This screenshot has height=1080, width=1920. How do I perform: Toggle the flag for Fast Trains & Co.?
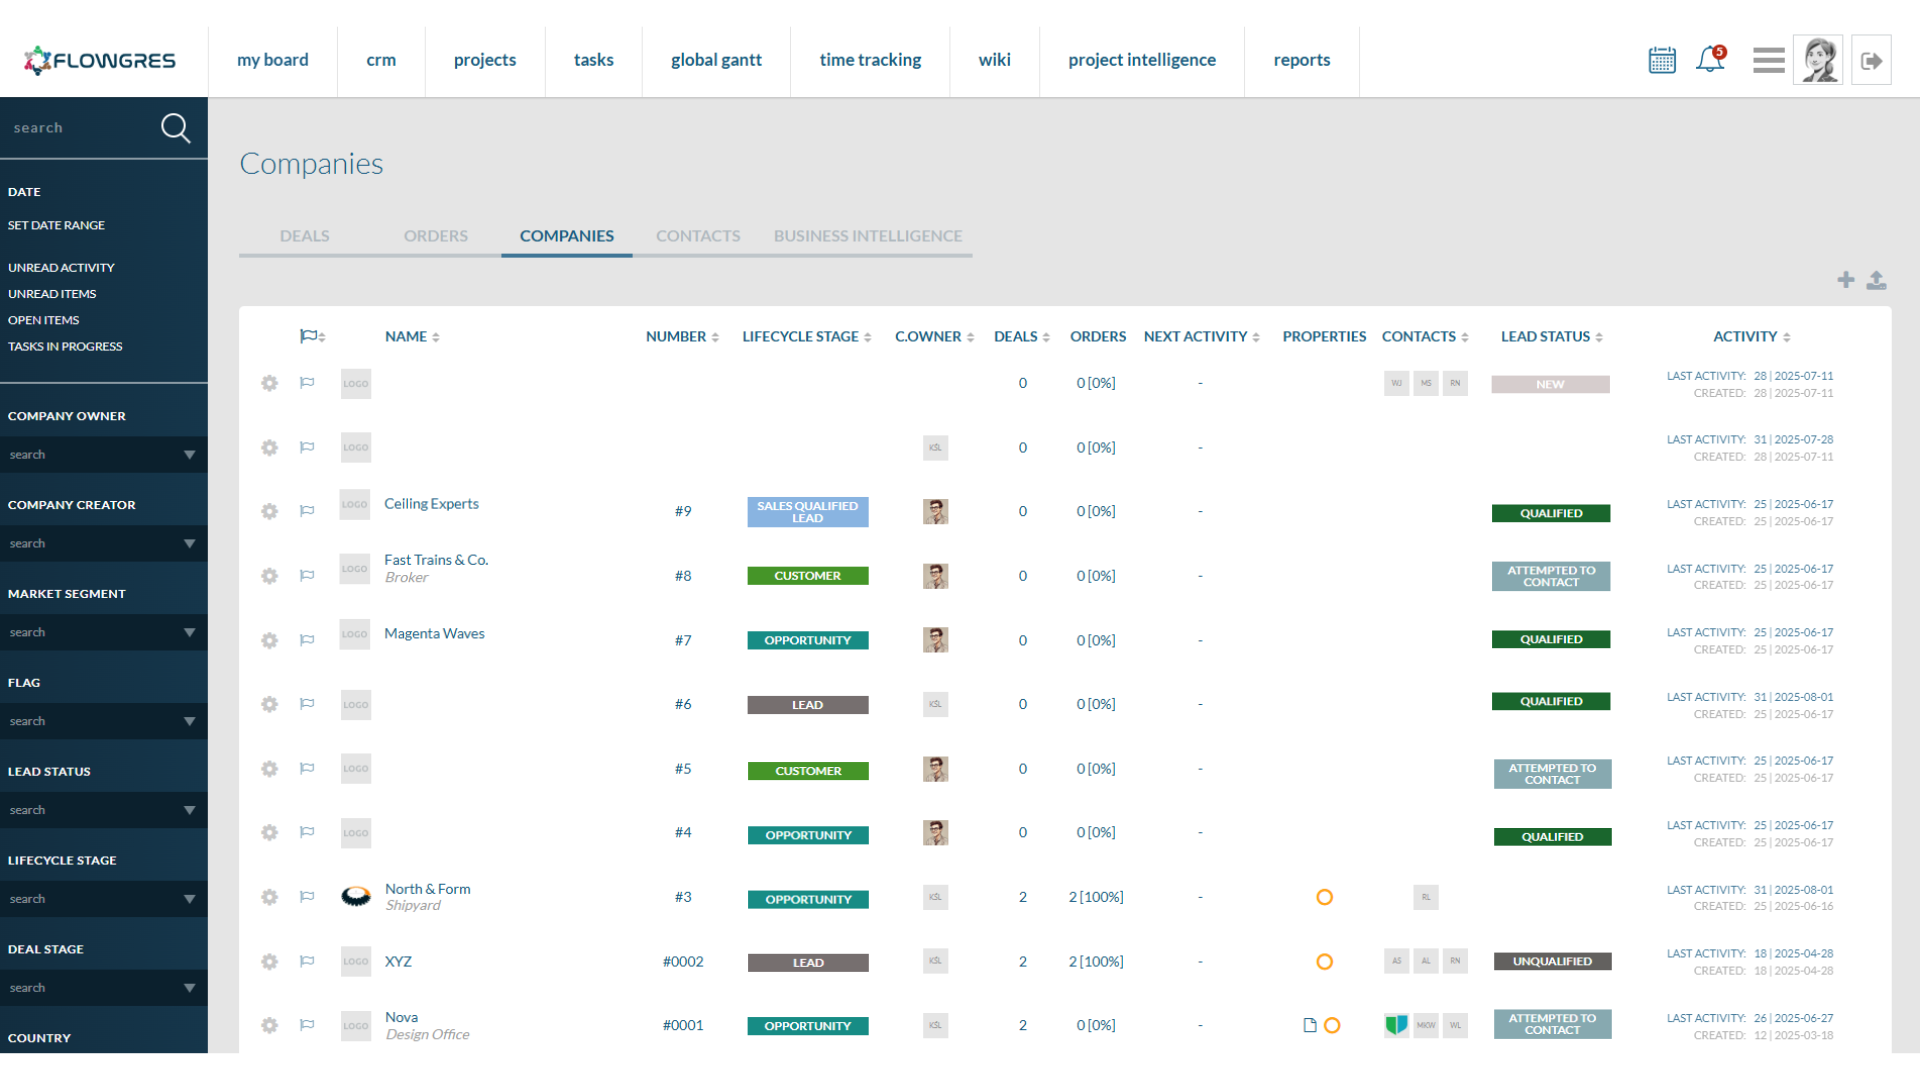pos(307,575)
